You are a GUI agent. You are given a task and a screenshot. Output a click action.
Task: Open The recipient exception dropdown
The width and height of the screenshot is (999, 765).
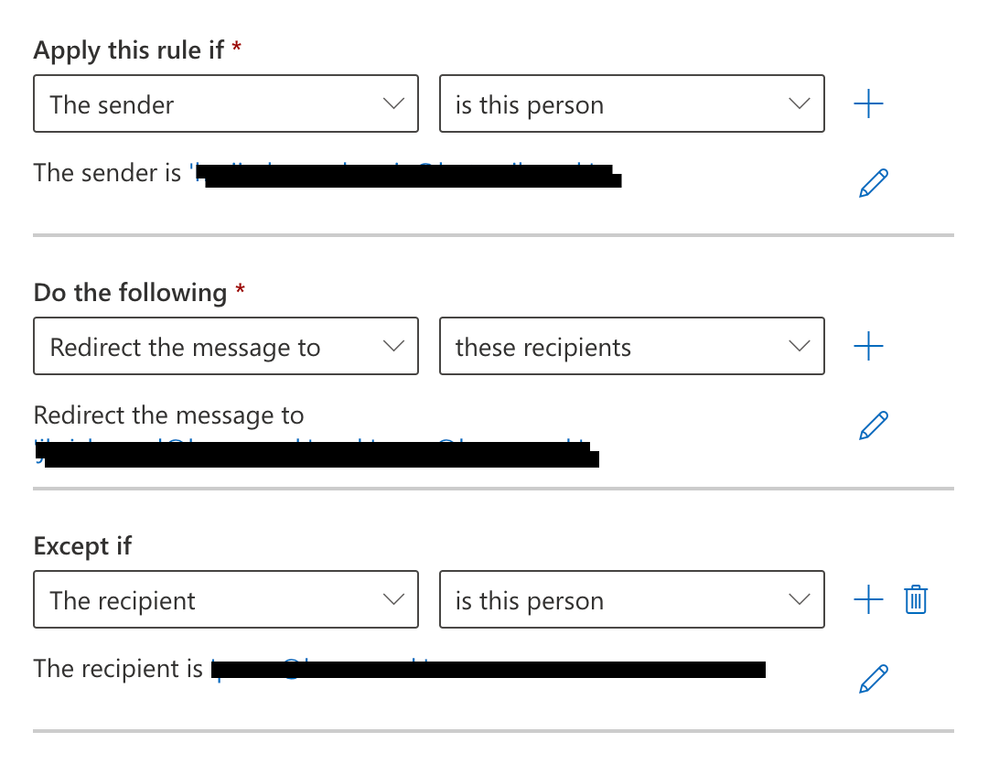click(226, 599)
